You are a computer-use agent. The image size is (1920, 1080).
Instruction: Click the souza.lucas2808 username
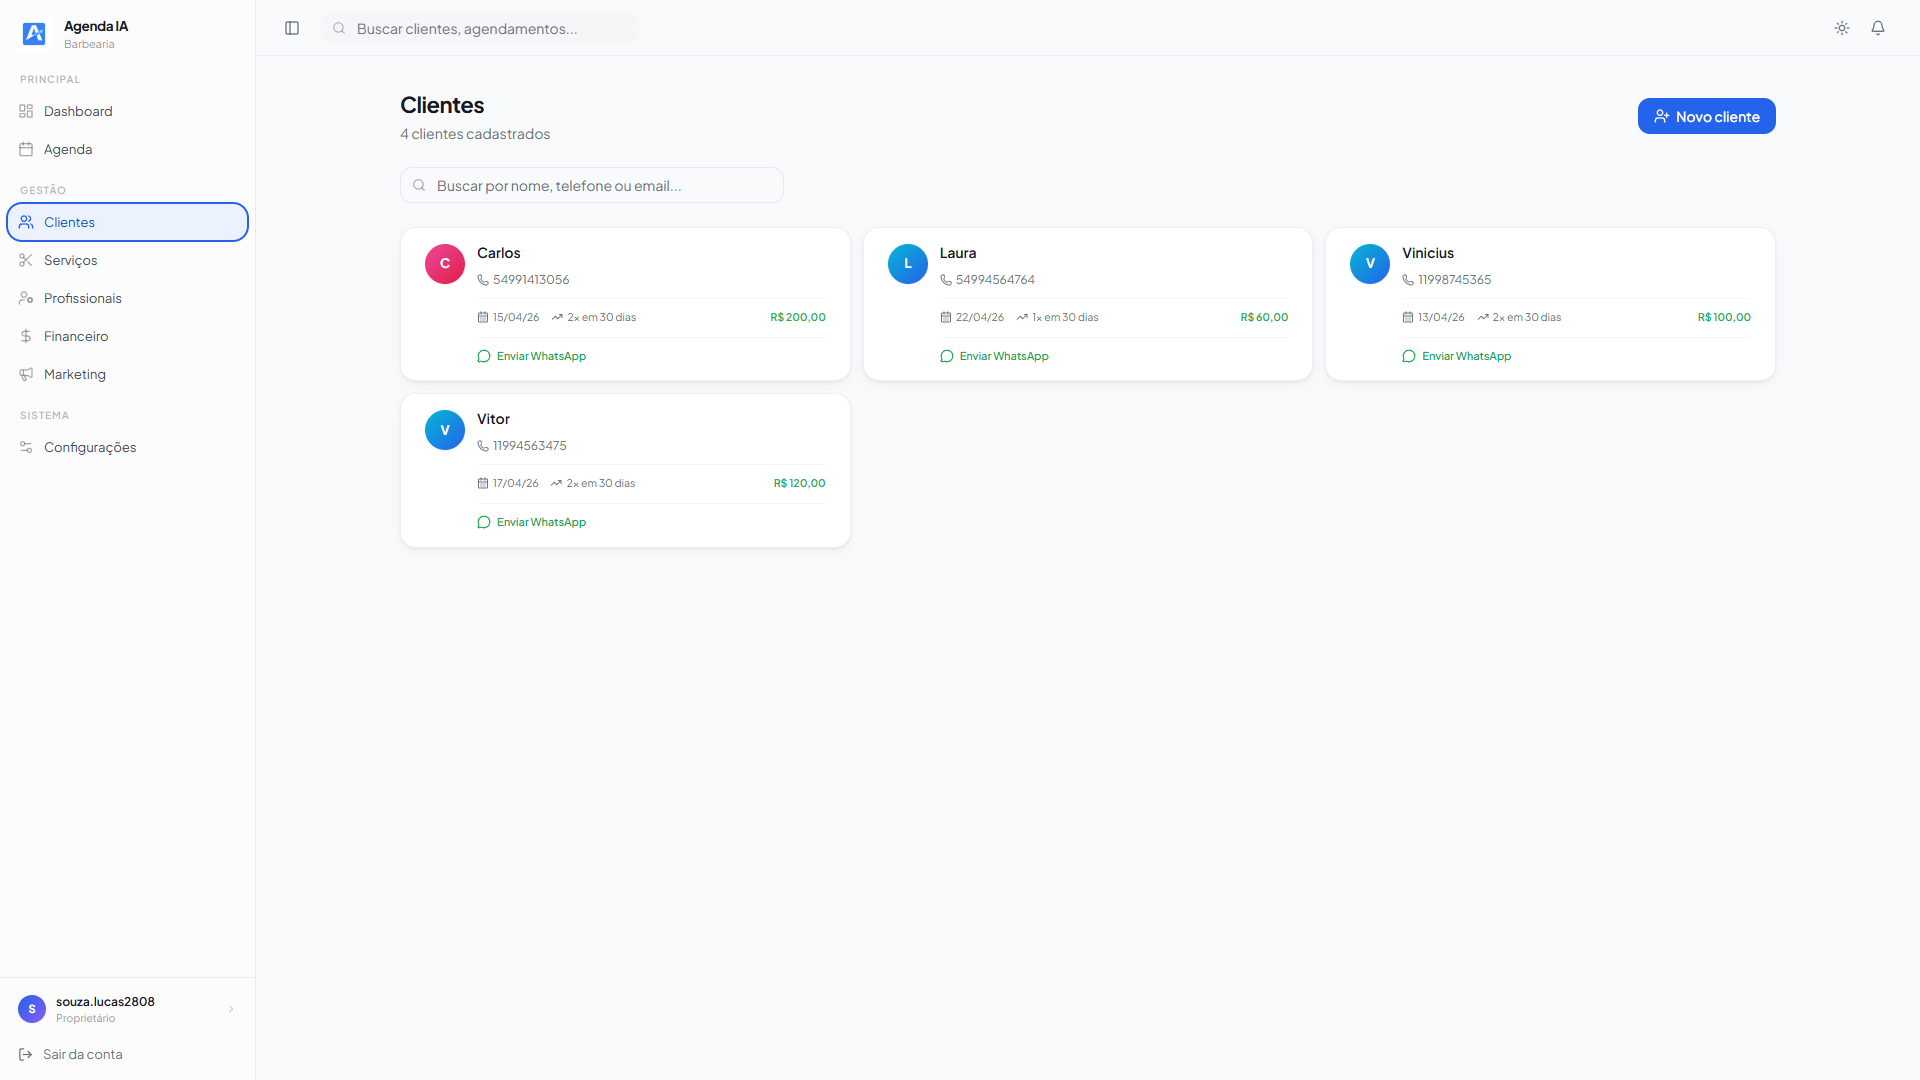105,1002
